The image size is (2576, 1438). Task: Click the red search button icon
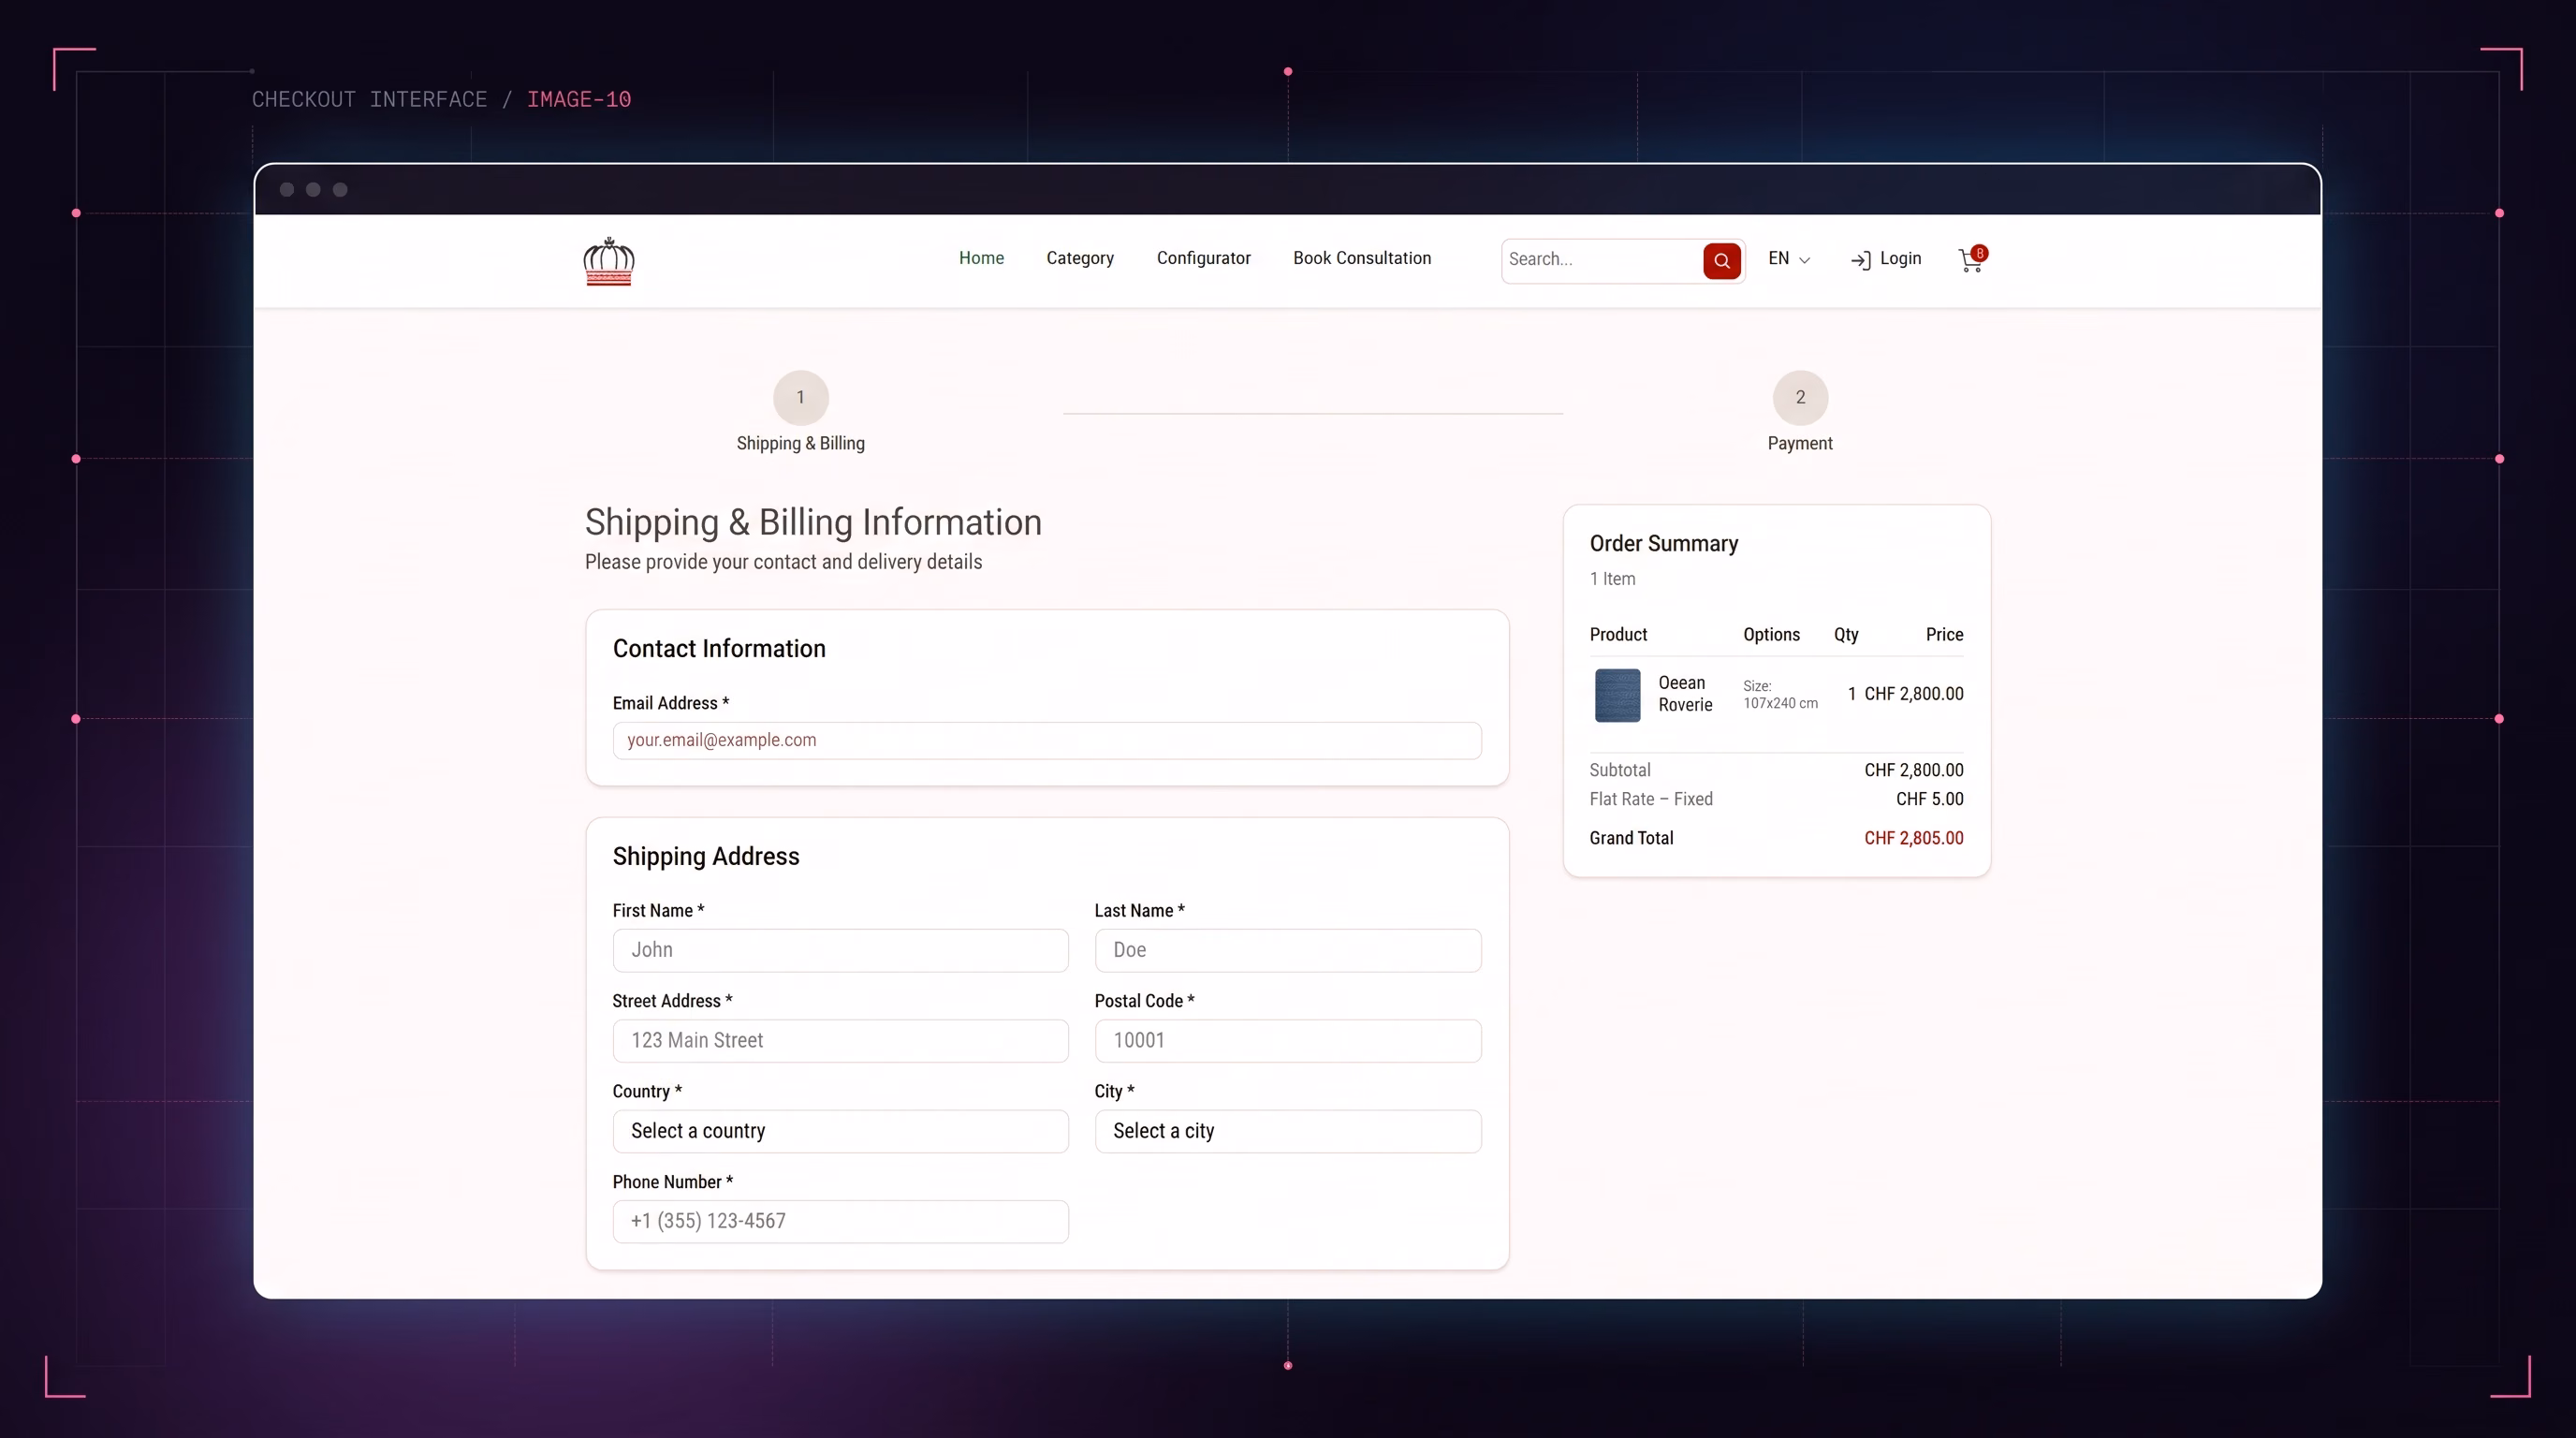pos(1721,261)
